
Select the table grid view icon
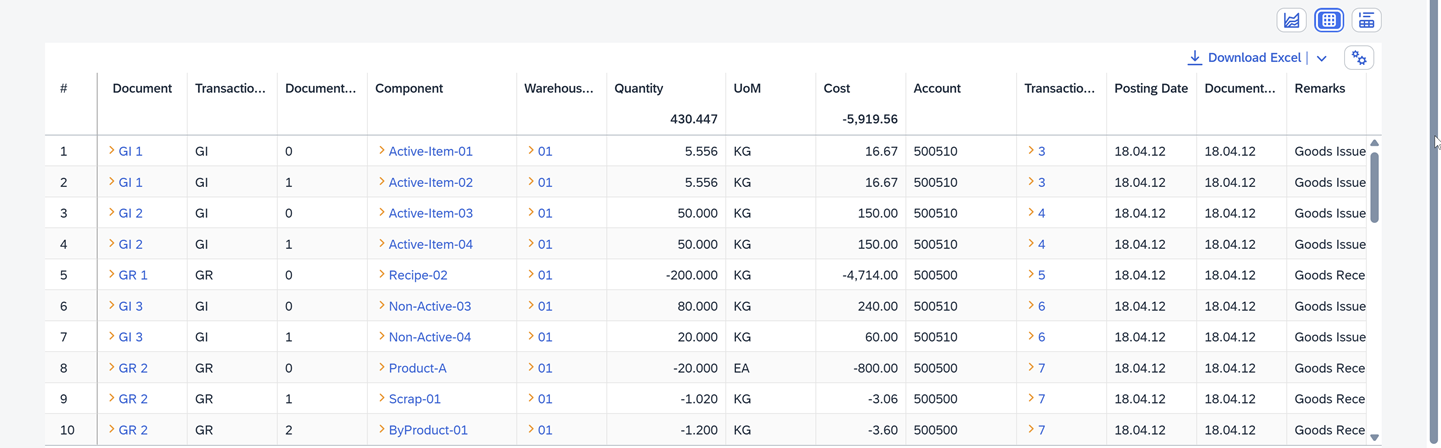1329,20
